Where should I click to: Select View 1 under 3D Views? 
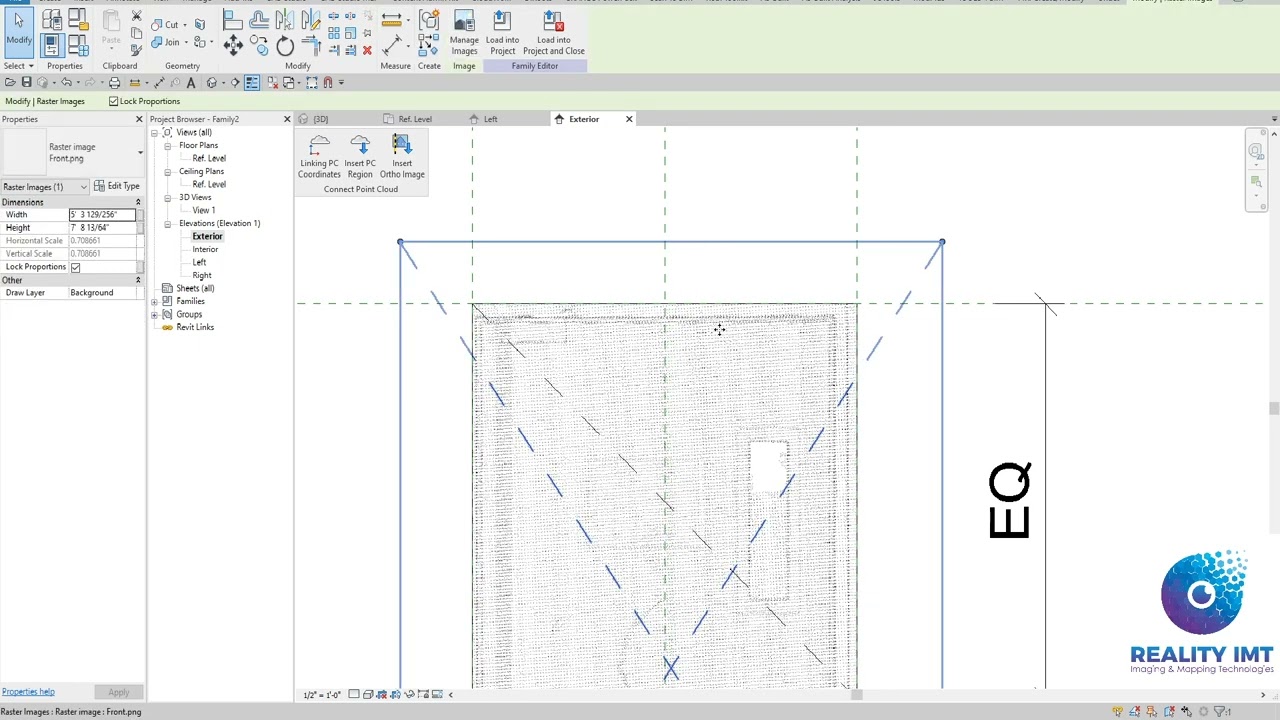203,211
